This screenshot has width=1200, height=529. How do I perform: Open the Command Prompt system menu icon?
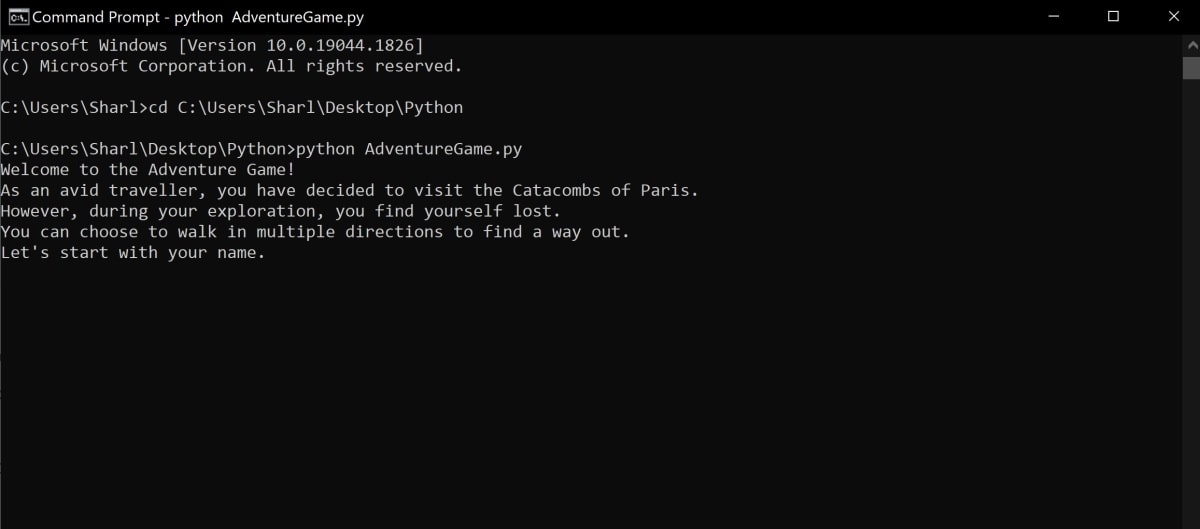point(17,17)
